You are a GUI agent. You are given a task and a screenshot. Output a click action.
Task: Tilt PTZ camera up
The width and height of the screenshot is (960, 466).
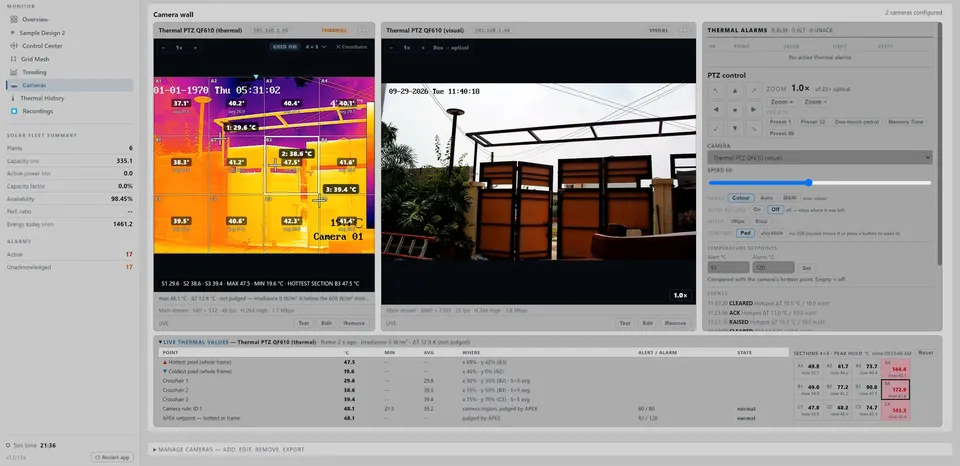tap(735, 91)
